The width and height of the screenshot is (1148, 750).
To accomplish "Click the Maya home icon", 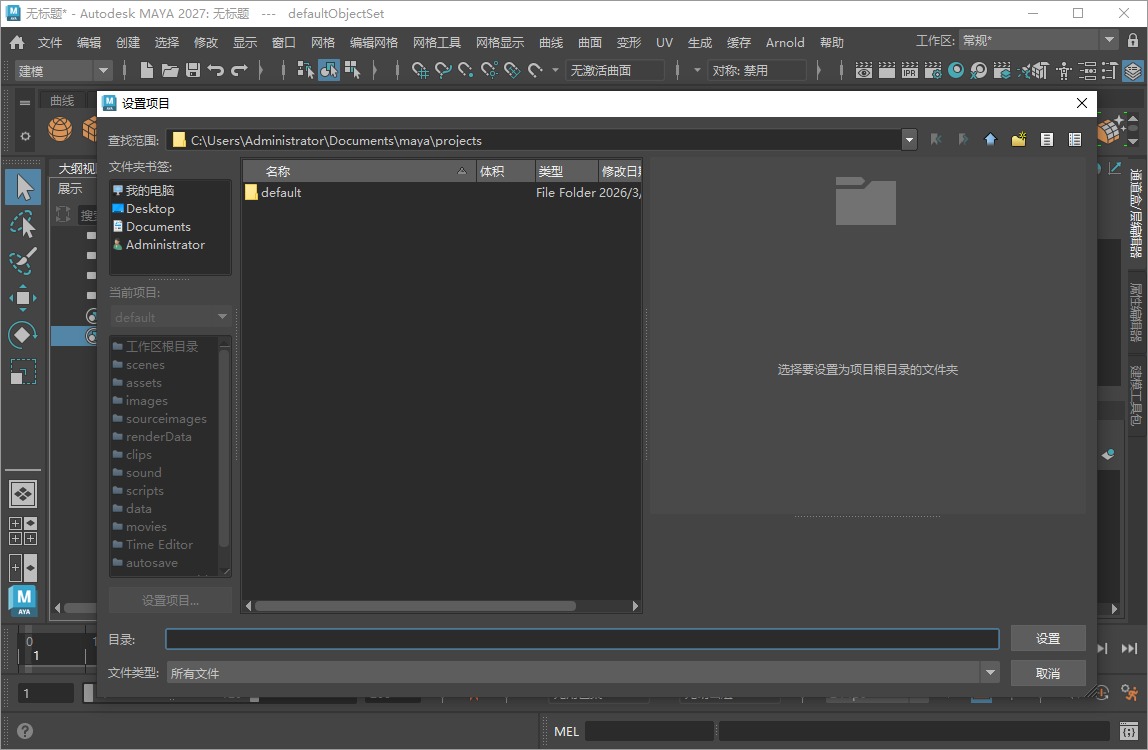I will point(15,42).
